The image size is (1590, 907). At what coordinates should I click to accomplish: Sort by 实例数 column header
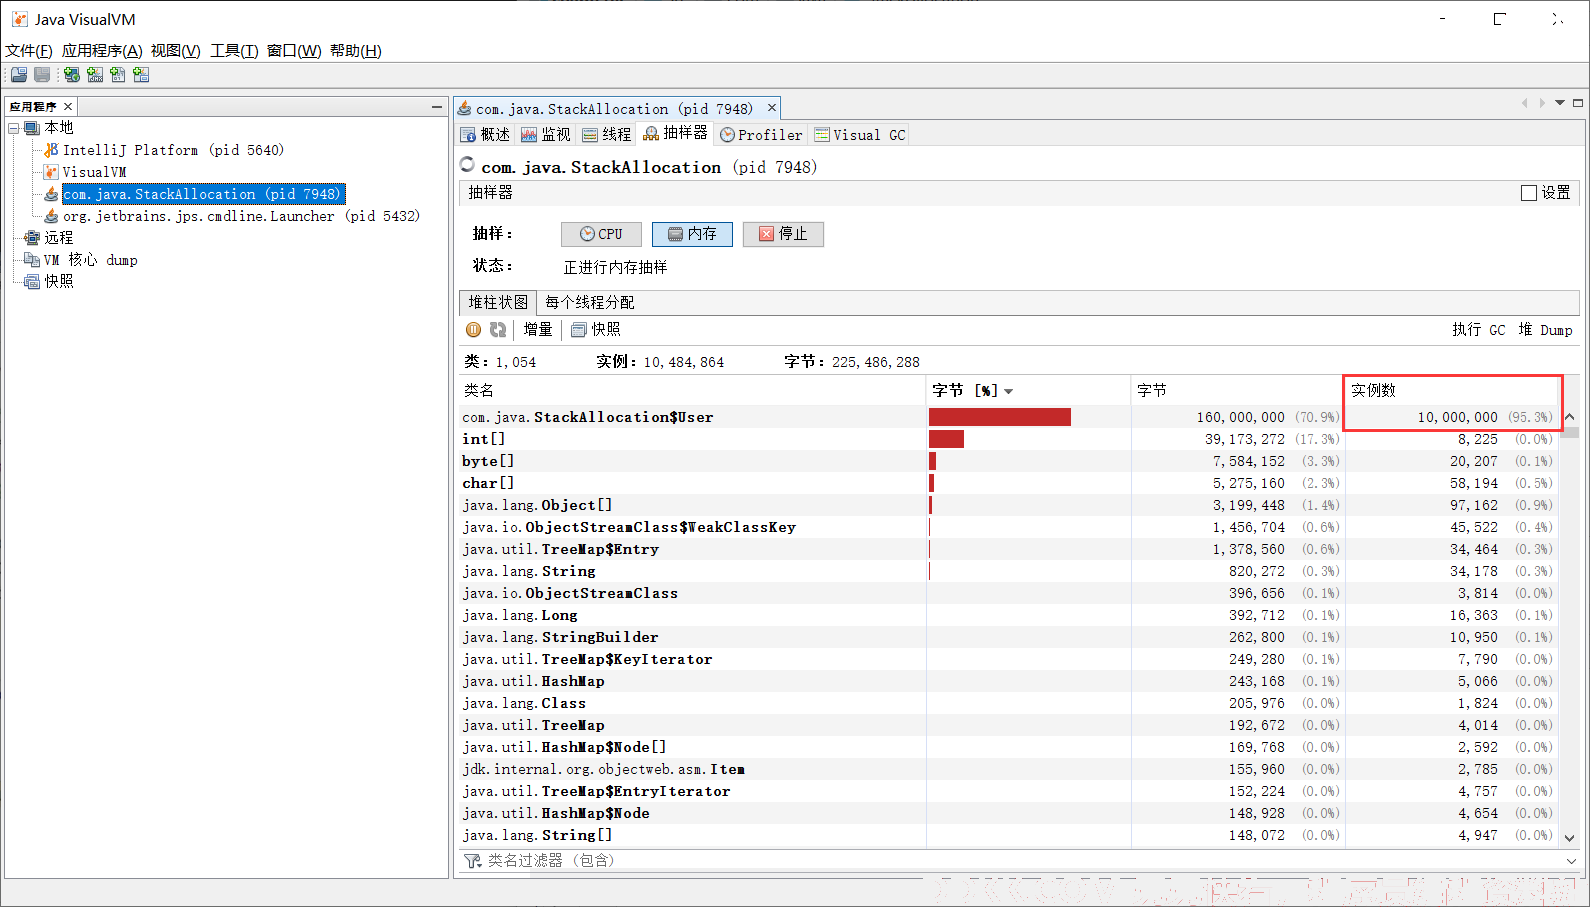tap(1452, 391)
